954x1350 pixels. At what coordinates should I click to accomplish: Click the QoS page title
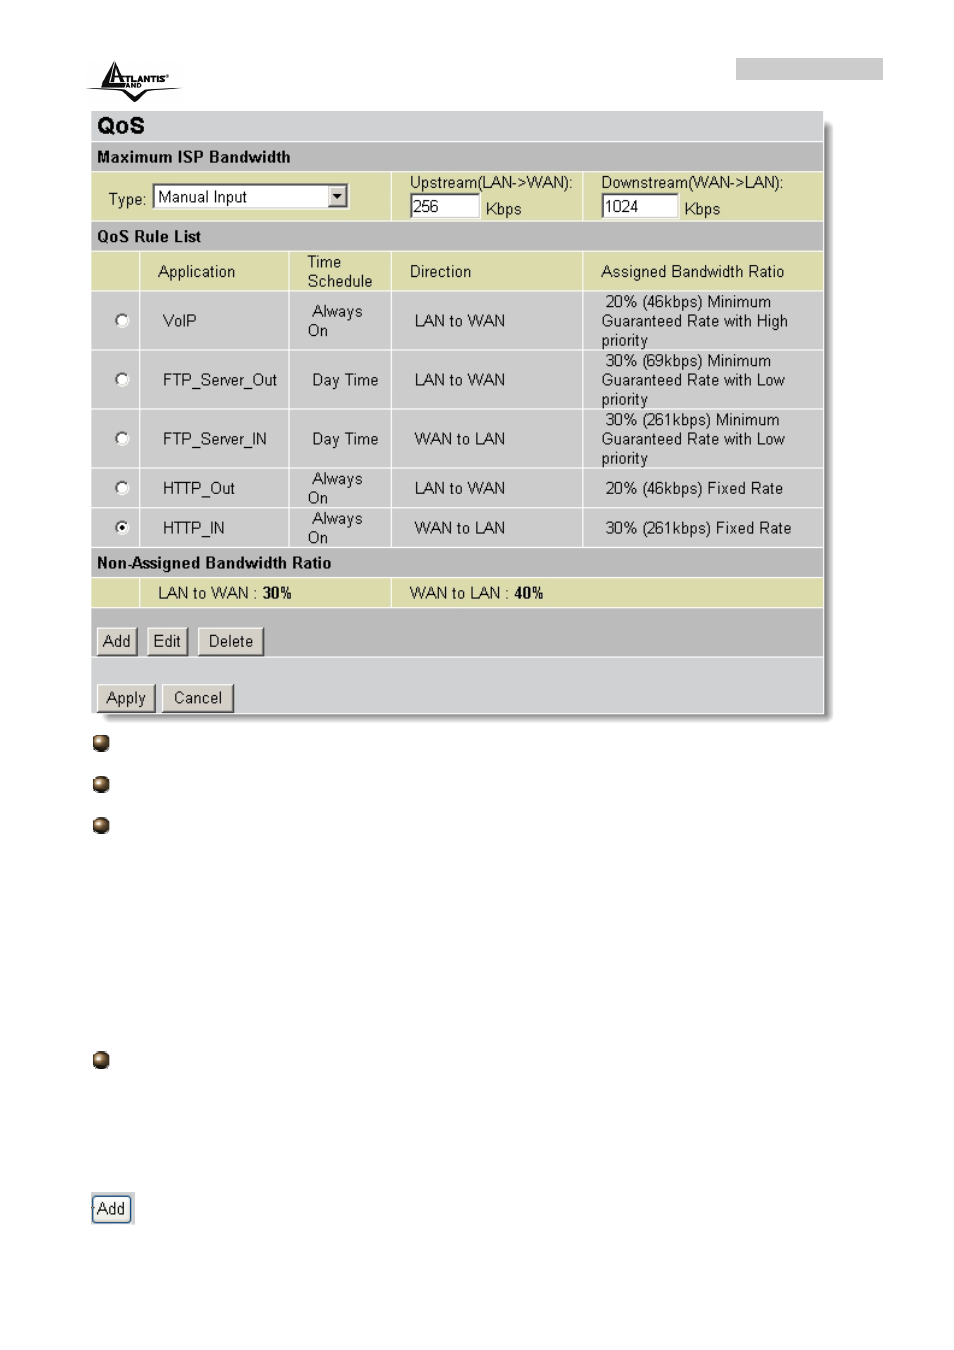point(121,126)
